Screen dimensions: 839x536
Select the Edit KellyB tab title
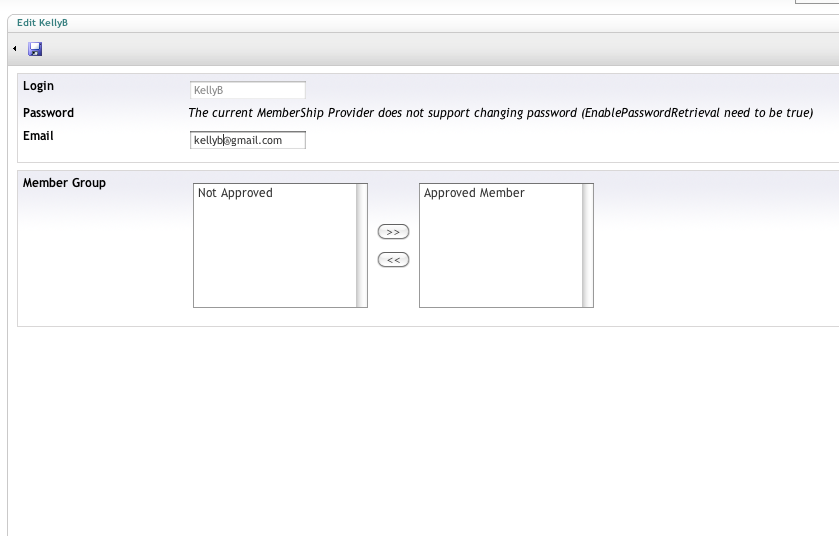point(42,22)
